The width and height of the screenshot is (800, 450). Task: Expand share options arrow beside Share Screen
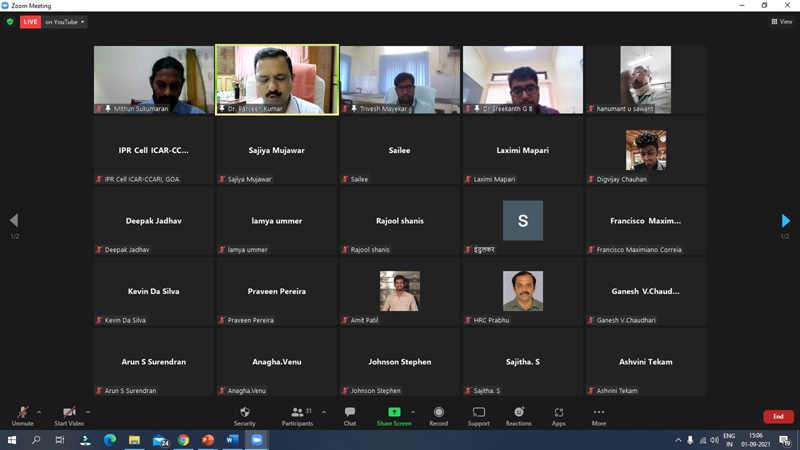pos(413,412)
